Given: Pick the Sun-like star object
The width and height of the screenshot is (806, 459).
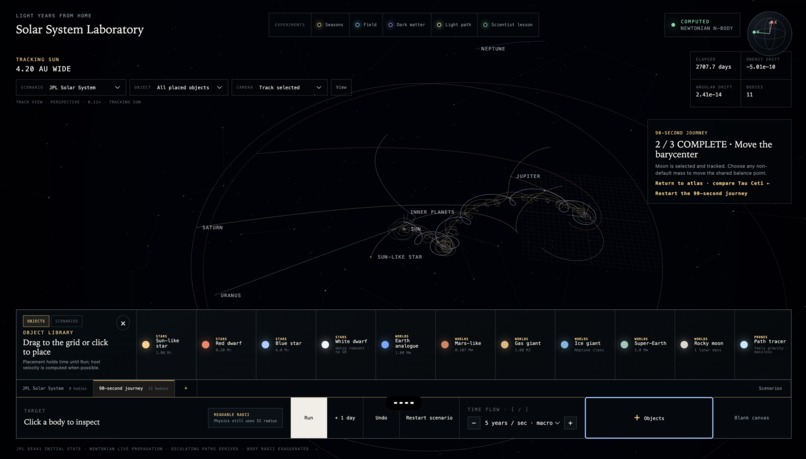Looking at the screenshot, I should click(x=166, y=344).
